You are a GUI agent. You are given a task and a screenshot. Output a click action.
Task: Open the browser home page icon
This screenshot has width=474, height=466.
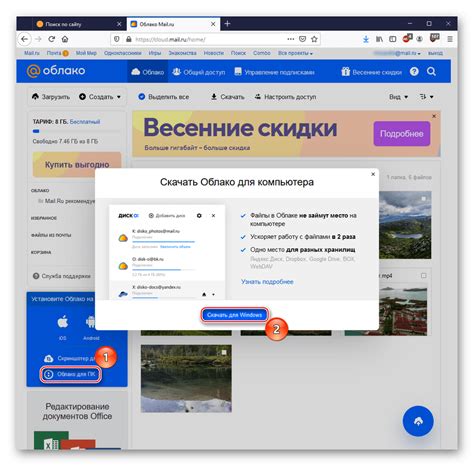tap(65, 39)
